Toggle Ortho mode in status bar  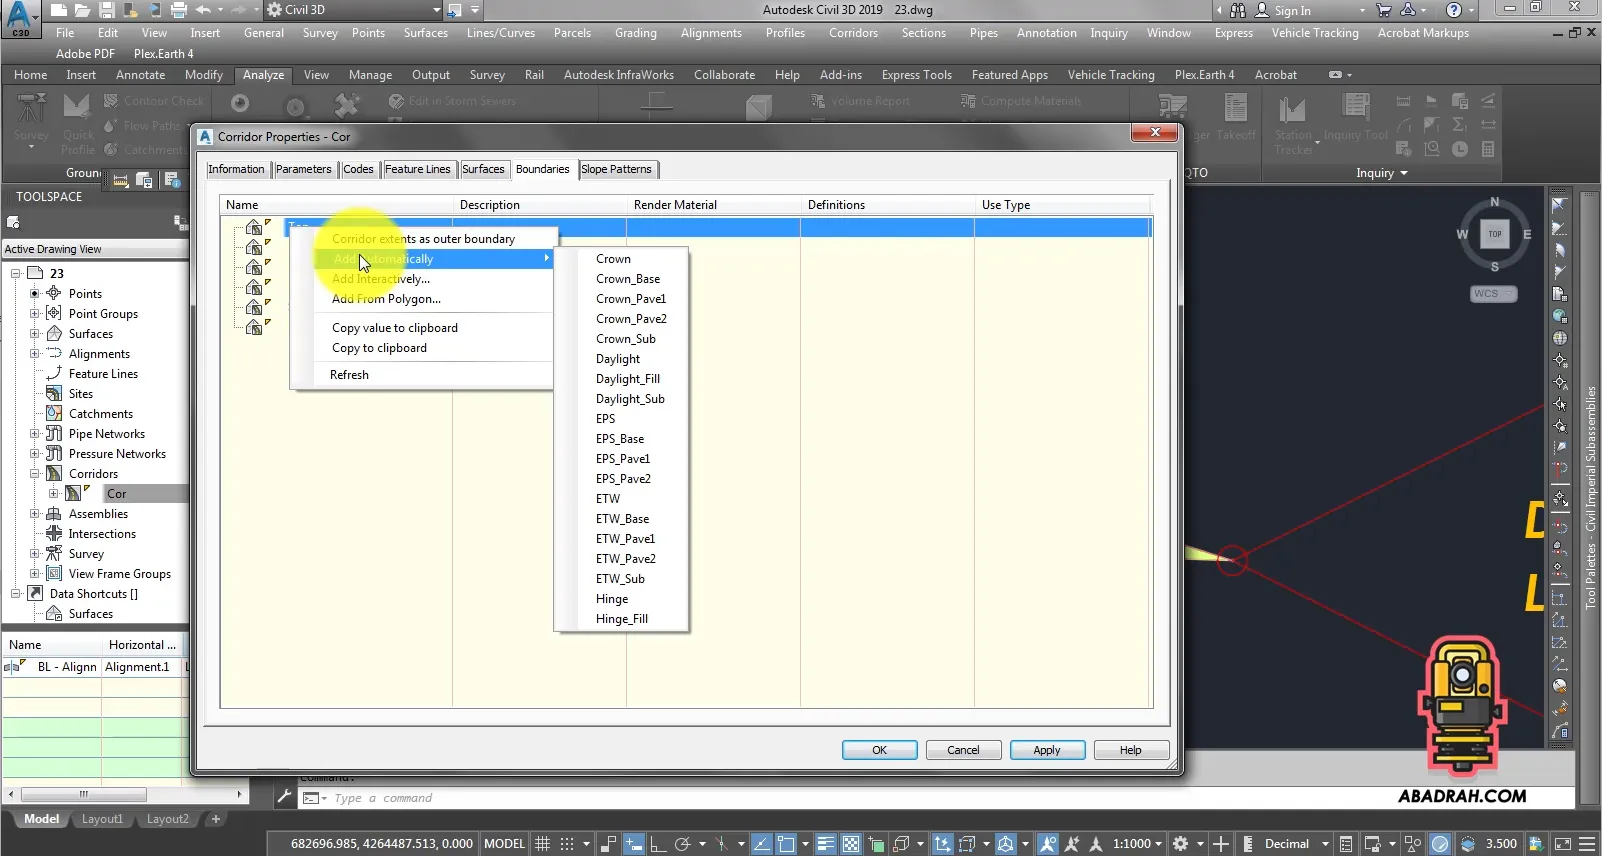click(x=658, y=844)
